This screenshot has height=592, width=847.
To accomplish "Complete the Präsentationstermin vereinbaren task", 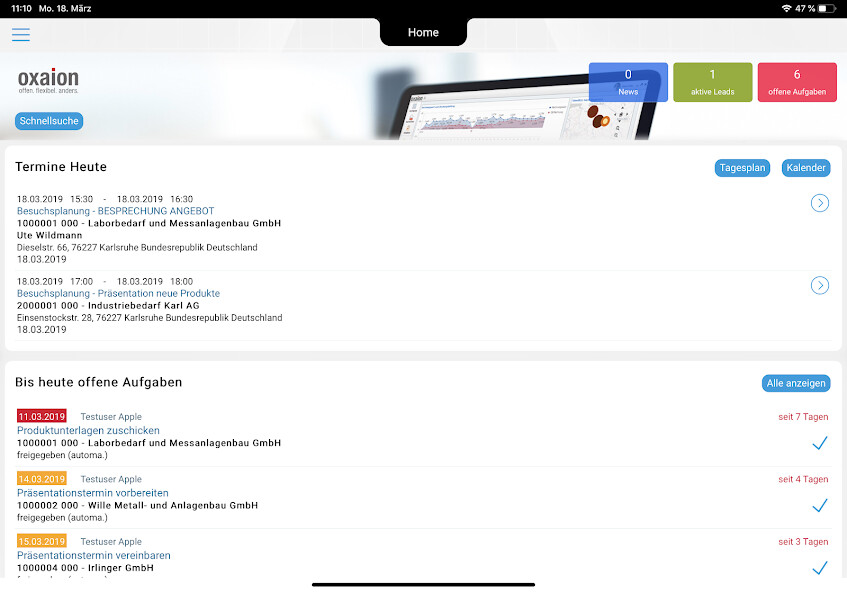I will [820, 567].
